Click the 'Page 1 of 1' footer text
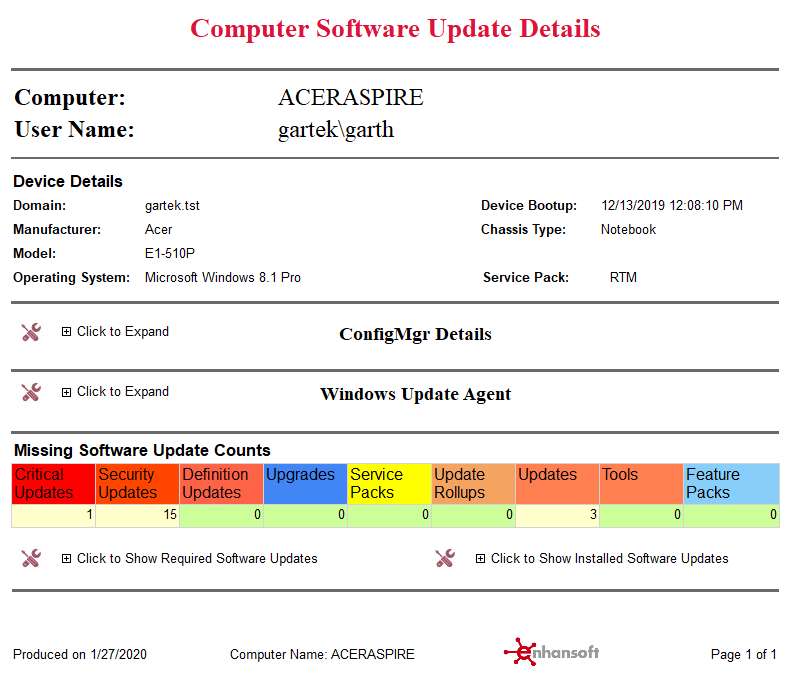Viewport: 791px width, 680px height. [744, 654]
